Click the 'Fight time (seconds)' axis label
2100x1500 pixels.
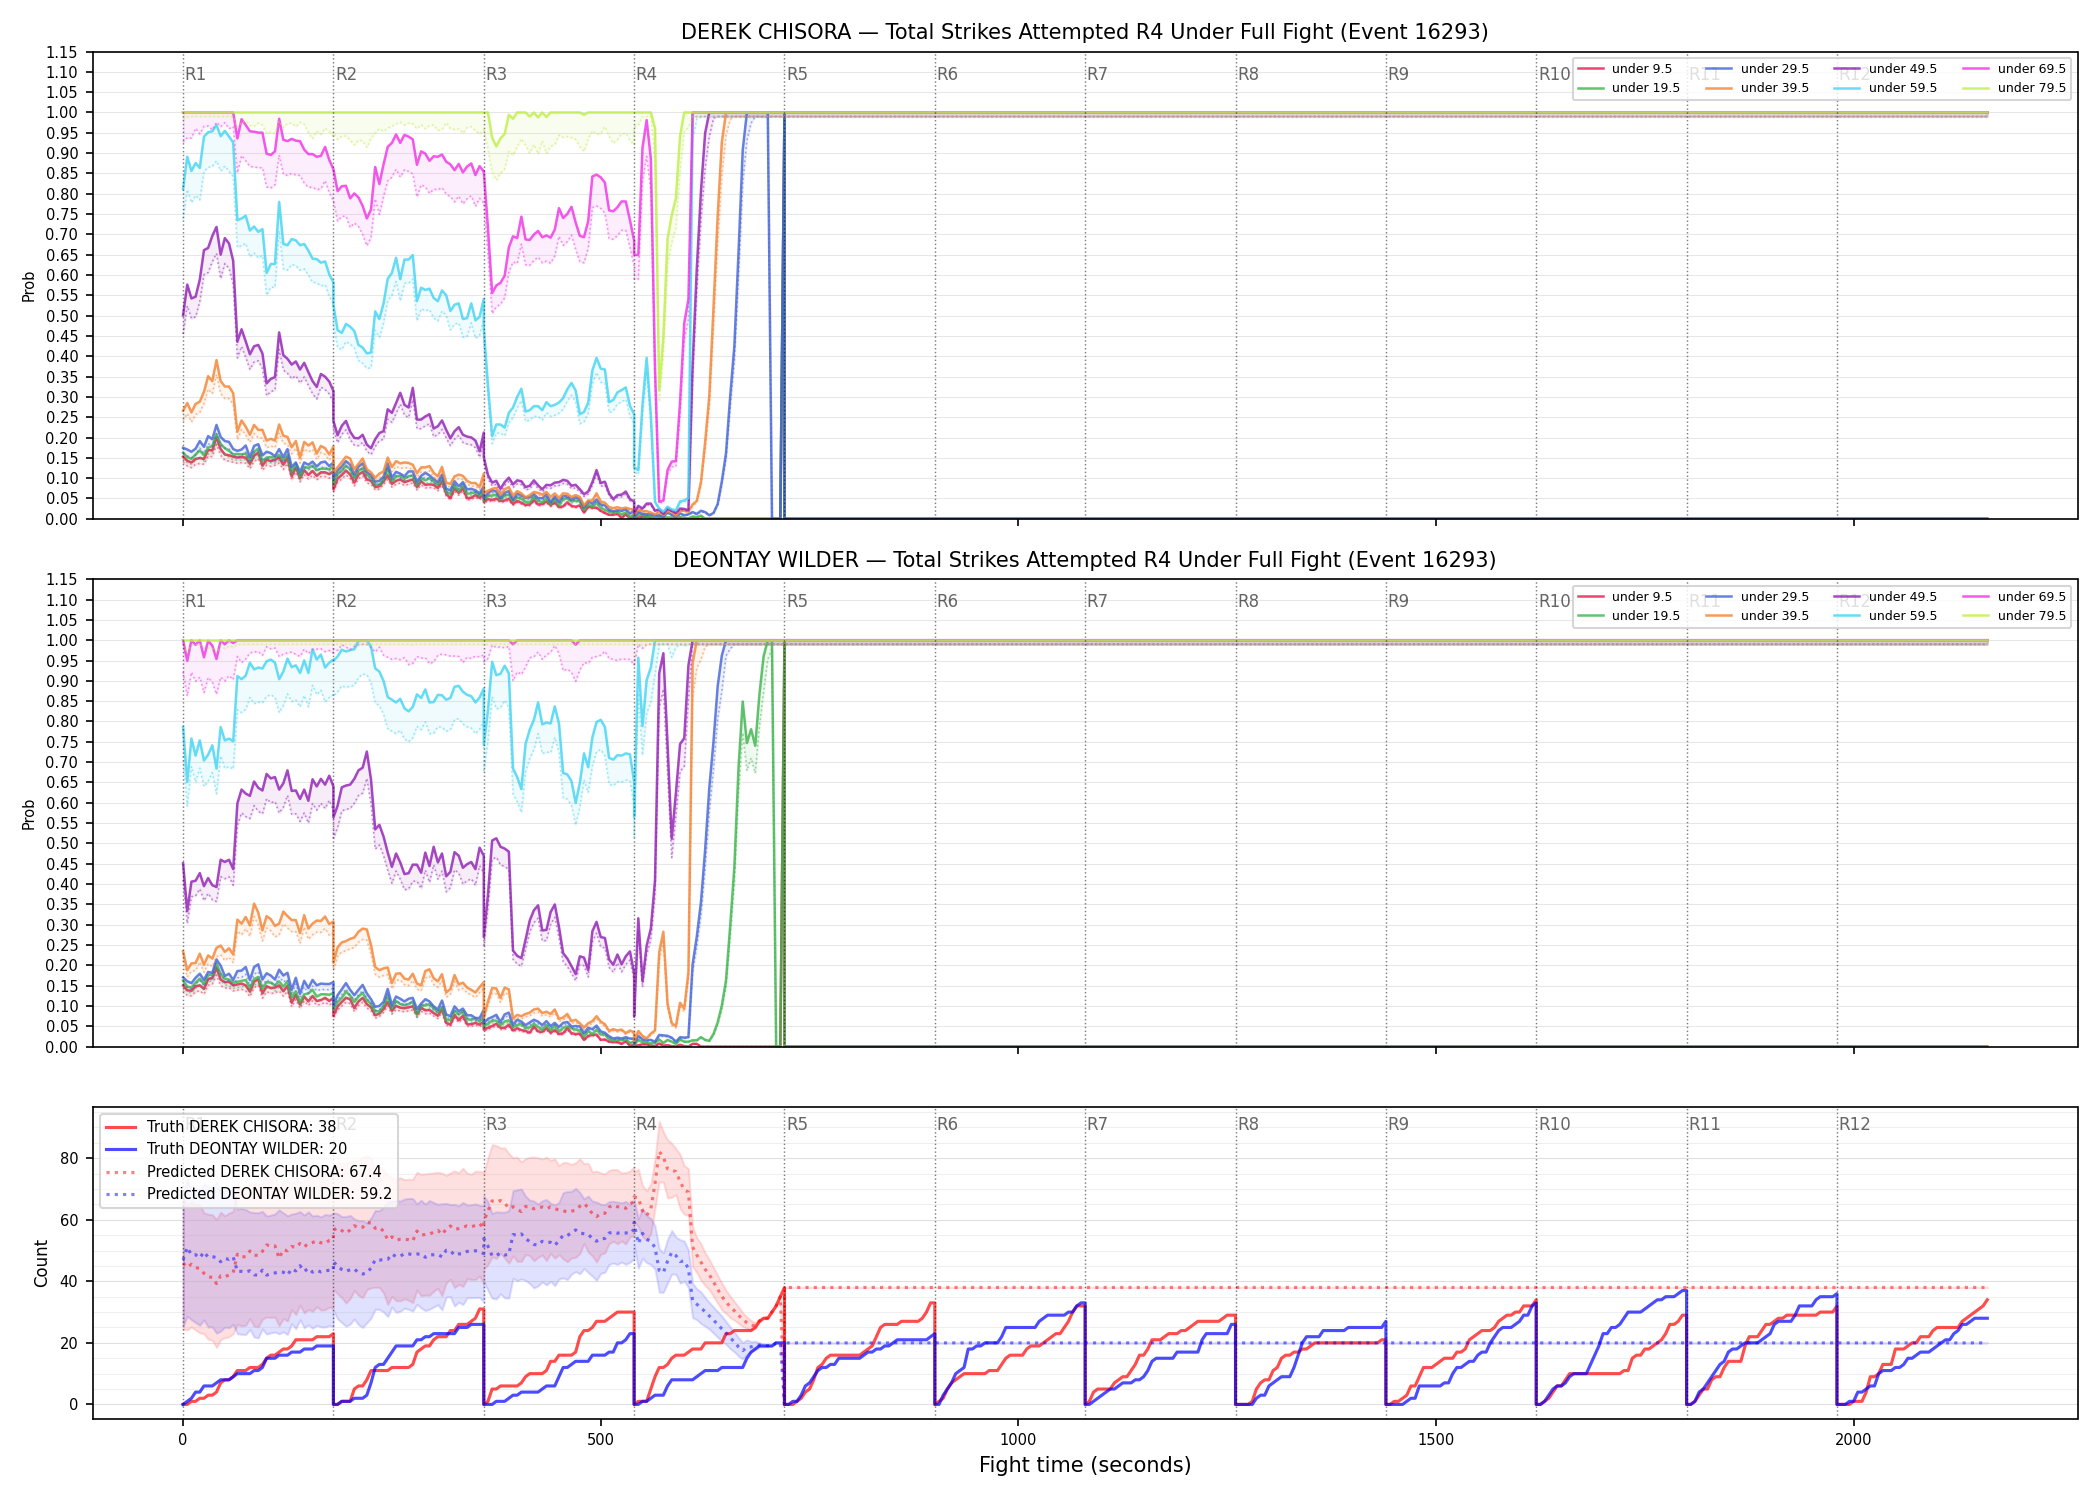pos(1085,1465)
